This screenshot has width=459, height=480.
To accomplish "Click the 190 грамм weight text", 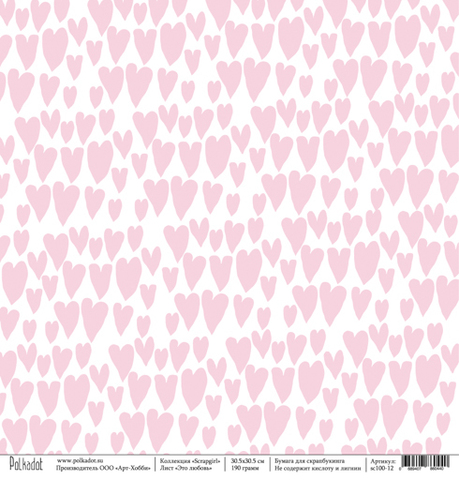I will tap(245, 468).
